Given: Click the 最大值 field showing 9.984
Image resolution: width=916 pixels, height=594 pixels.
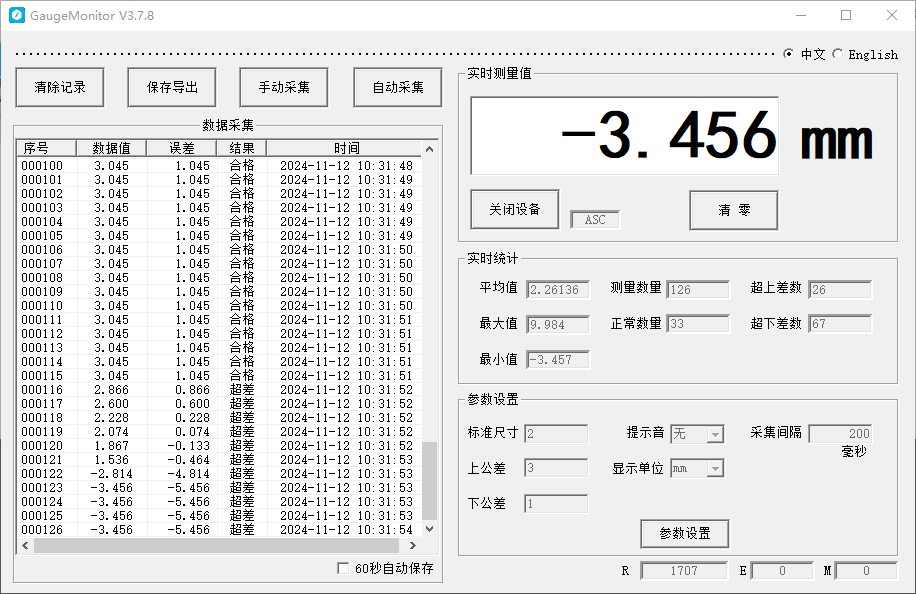Looking at the screenshot, I should tap(558, 325).
